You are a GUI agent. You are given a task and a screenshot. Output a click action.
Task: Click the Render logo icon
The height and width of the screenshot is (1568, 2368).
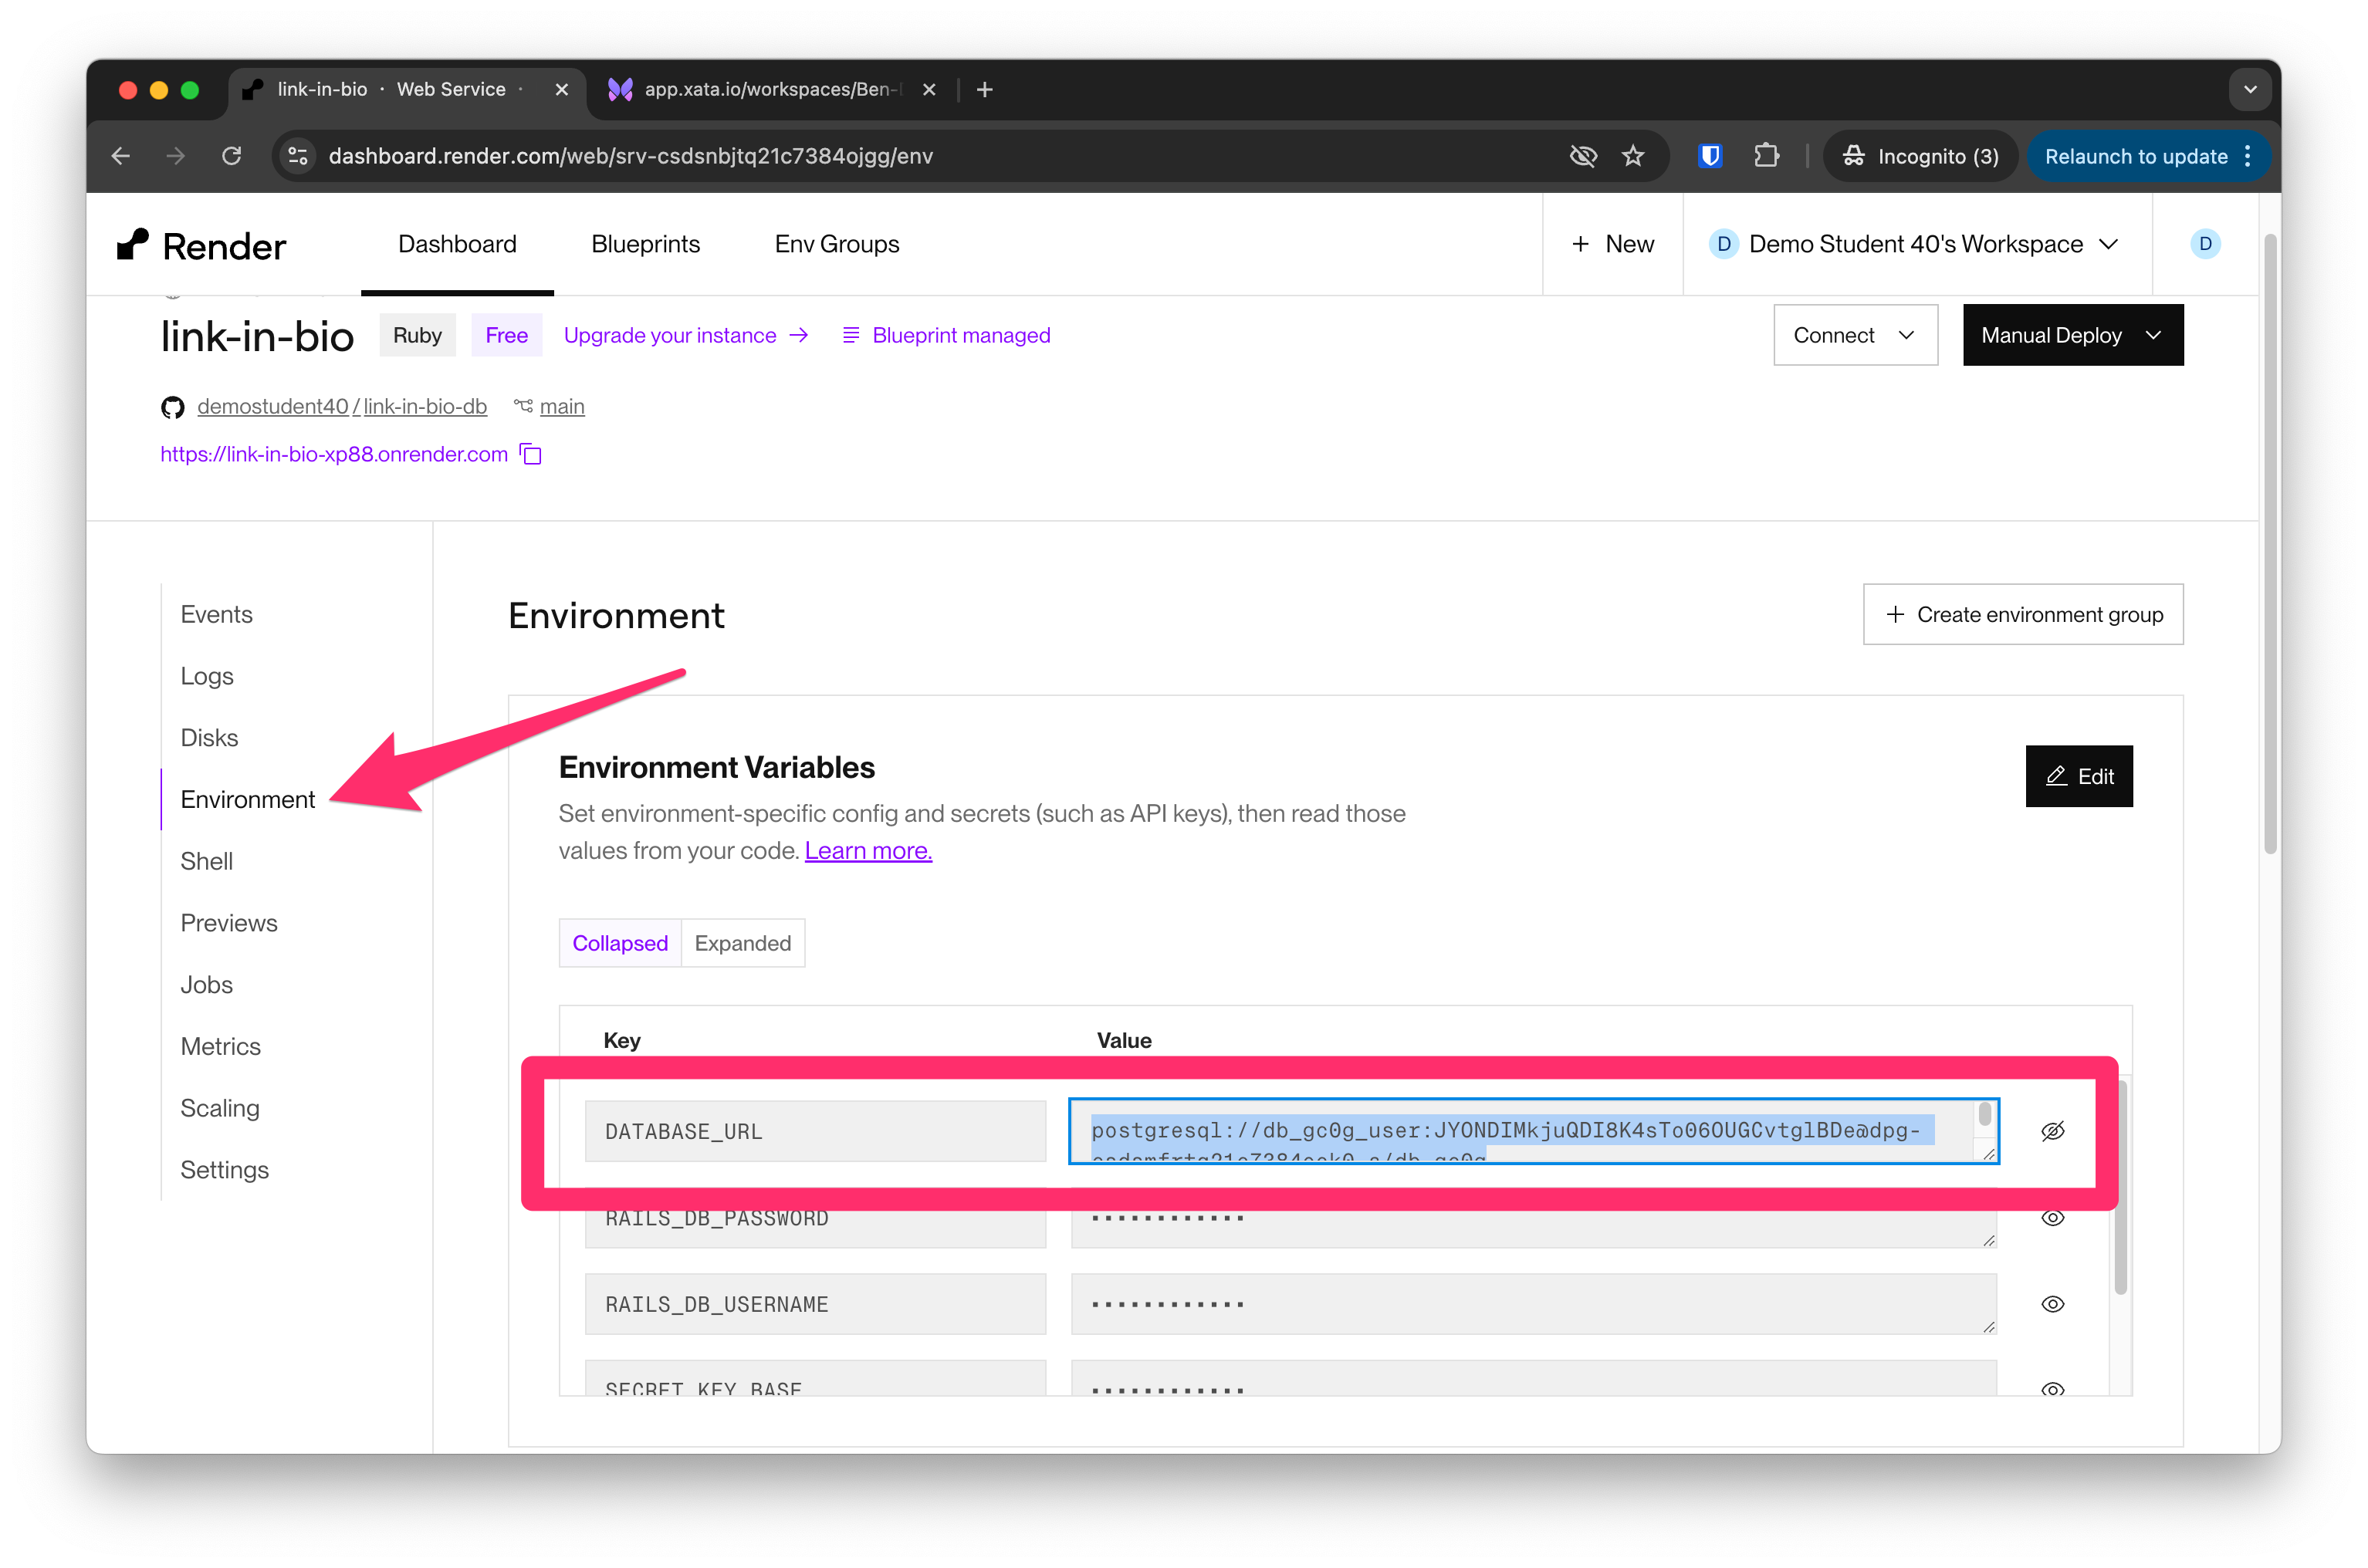[132, 244]
